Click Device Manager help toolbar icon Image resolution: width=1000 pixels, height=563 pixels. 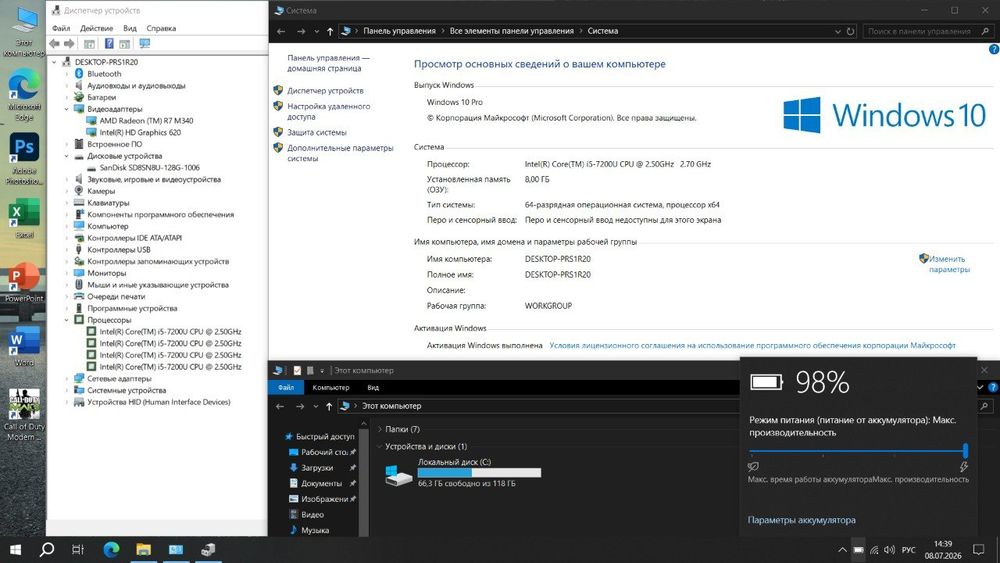click(x=109, y=43)
